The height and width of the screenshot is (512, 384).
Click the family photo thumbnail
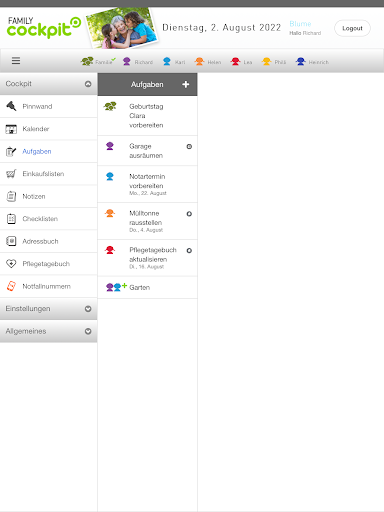coord(122,28)
